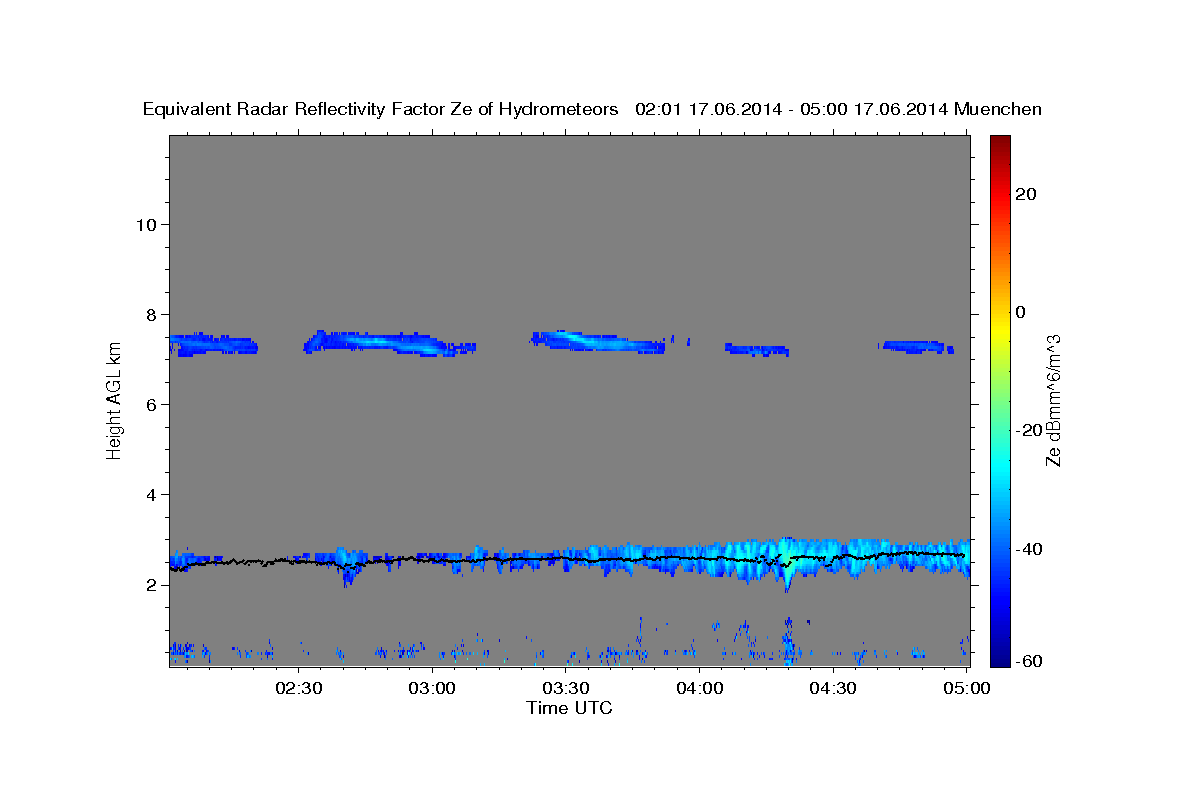Select the 03:00 time tick label
The width and height of the screenshot is (1200, 800).
[x=433, y=688]
